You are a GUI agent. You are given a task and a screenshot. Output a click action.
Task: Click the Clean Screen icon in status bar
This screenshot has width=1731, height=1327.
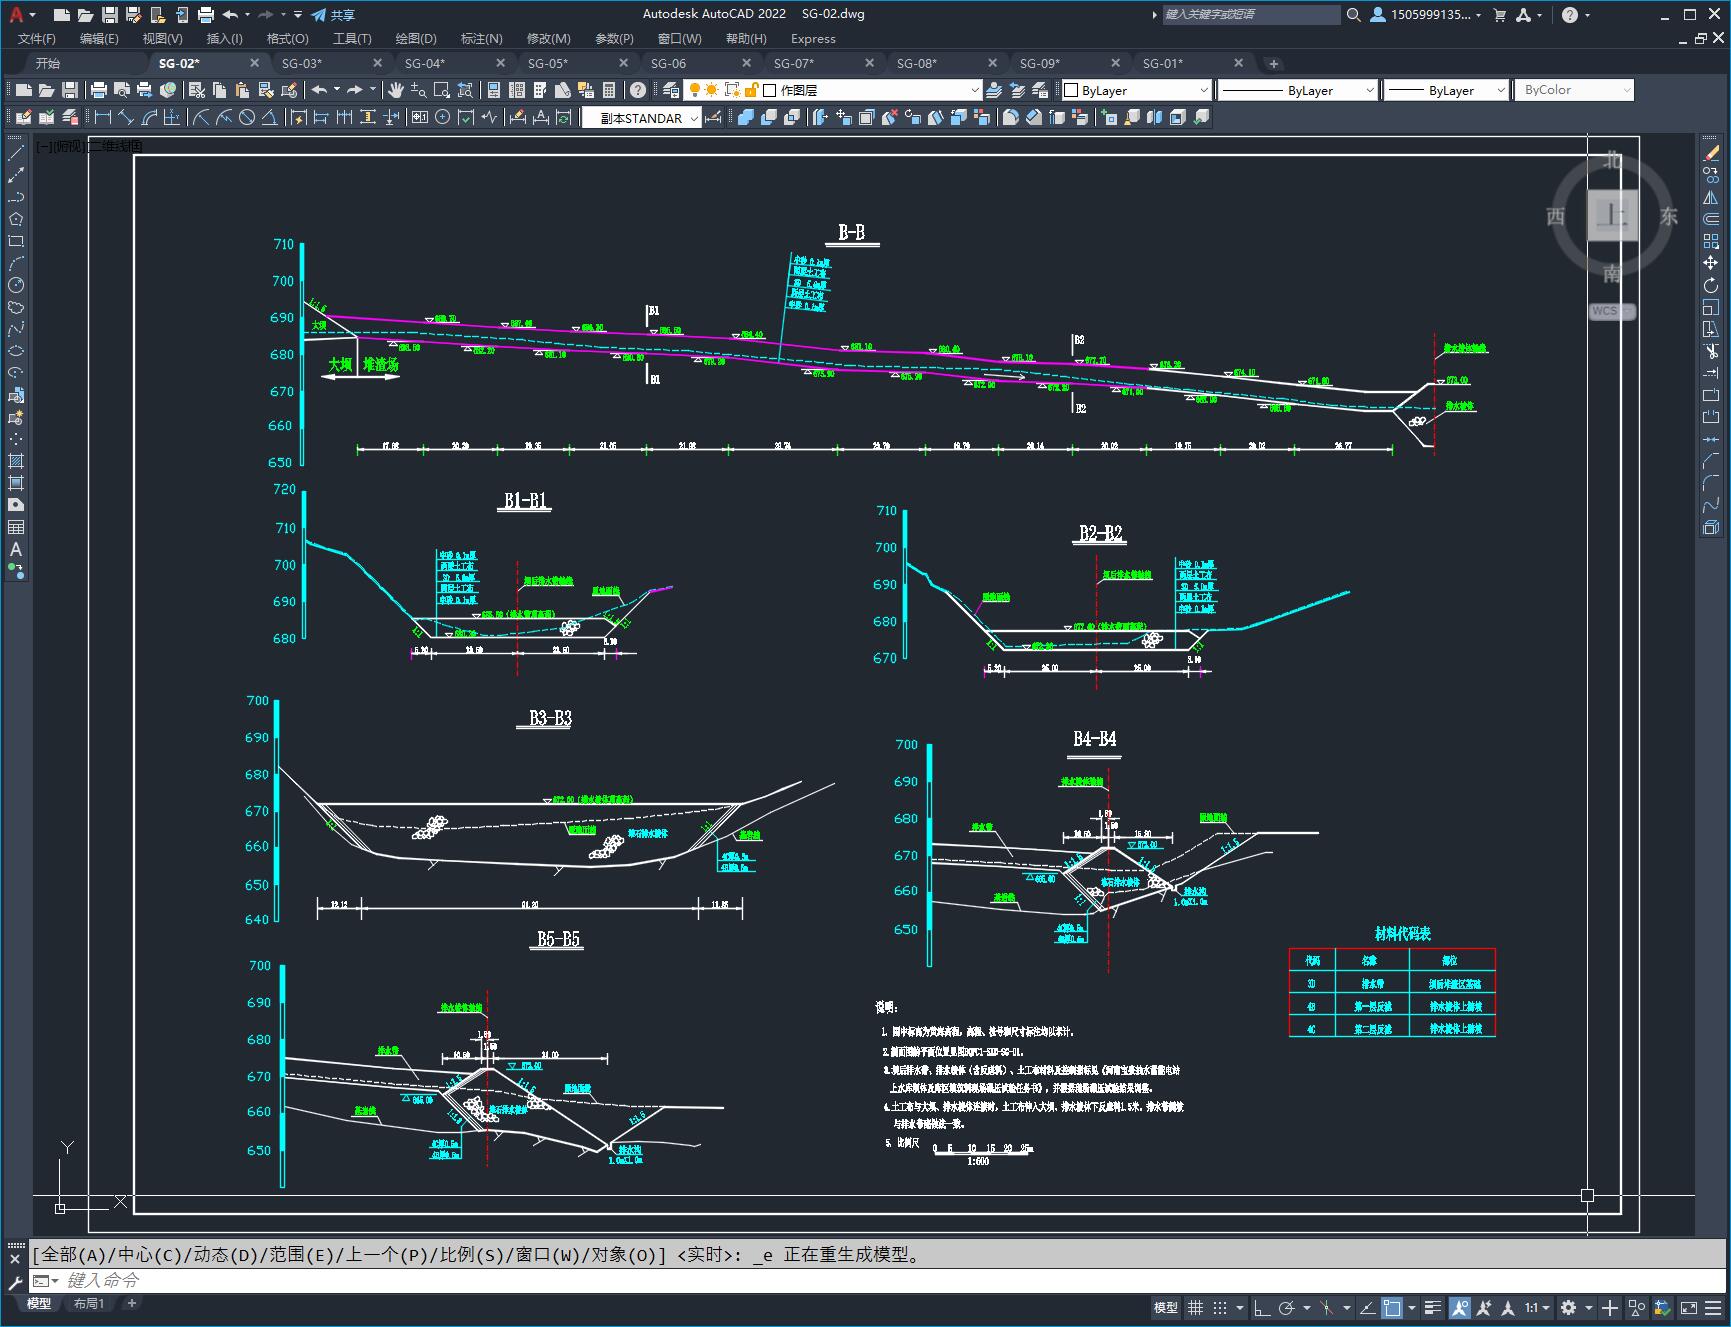(1689, 1307)
